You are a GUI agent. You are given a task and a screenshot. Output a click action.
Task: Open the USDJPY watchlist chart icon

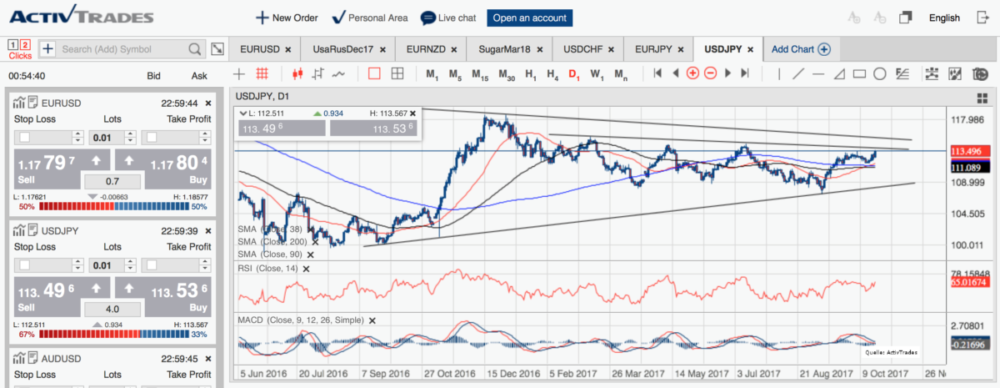pos(18,230)
